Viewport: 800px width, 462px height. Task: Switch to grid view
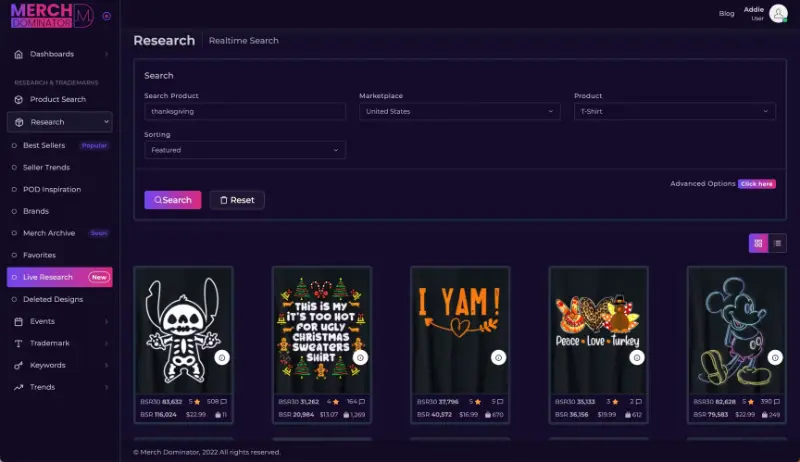click(x=758, y=243)
